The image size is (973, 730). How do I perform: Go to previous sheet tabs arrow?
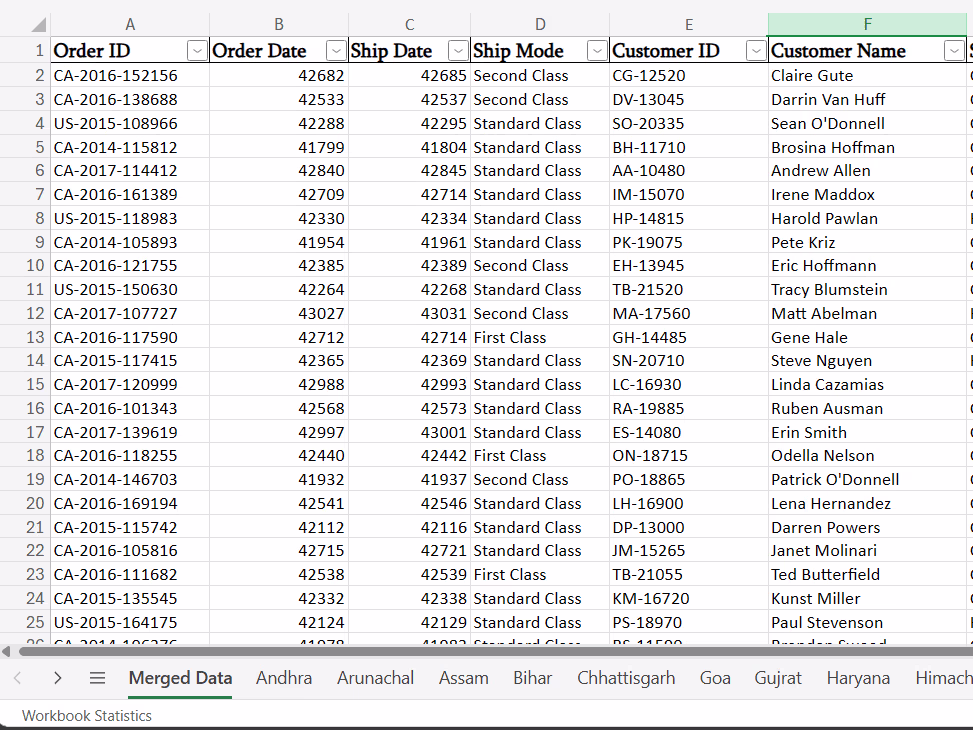[x=17, y=678]
